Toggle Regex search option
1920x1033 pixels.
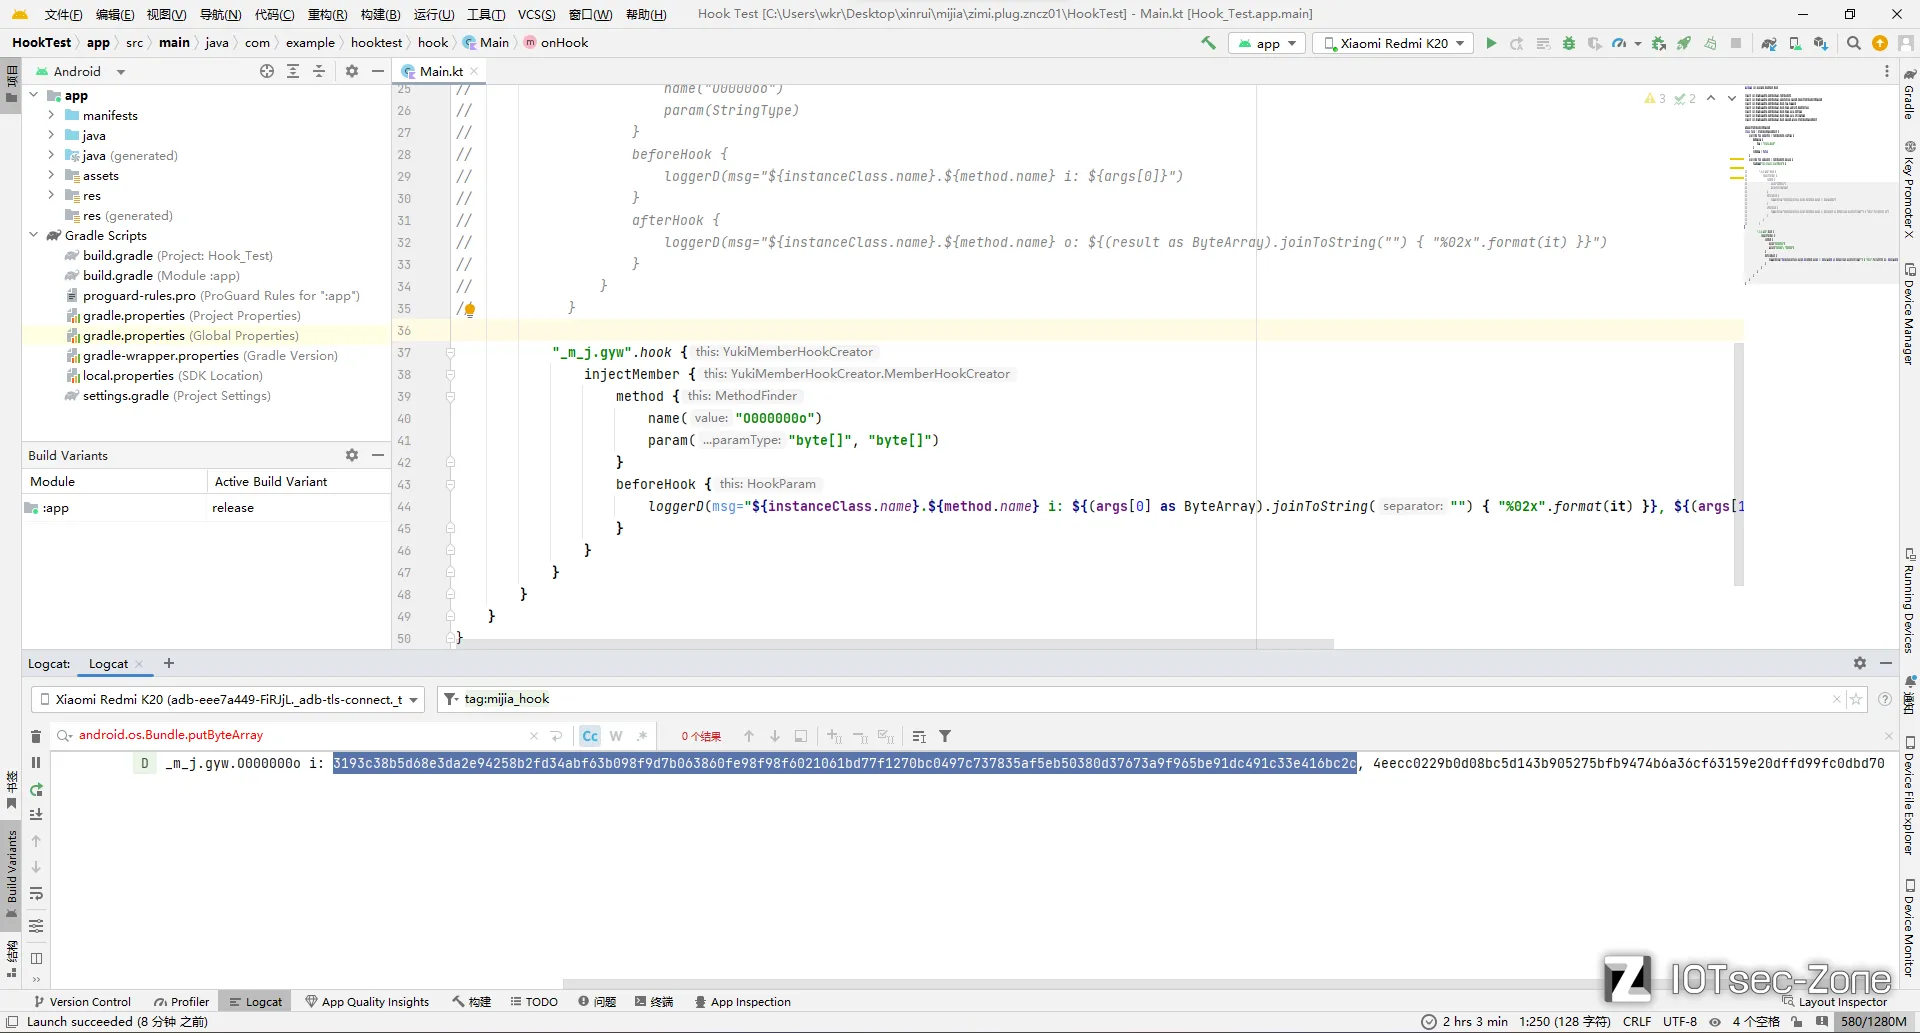click(642, 736)
